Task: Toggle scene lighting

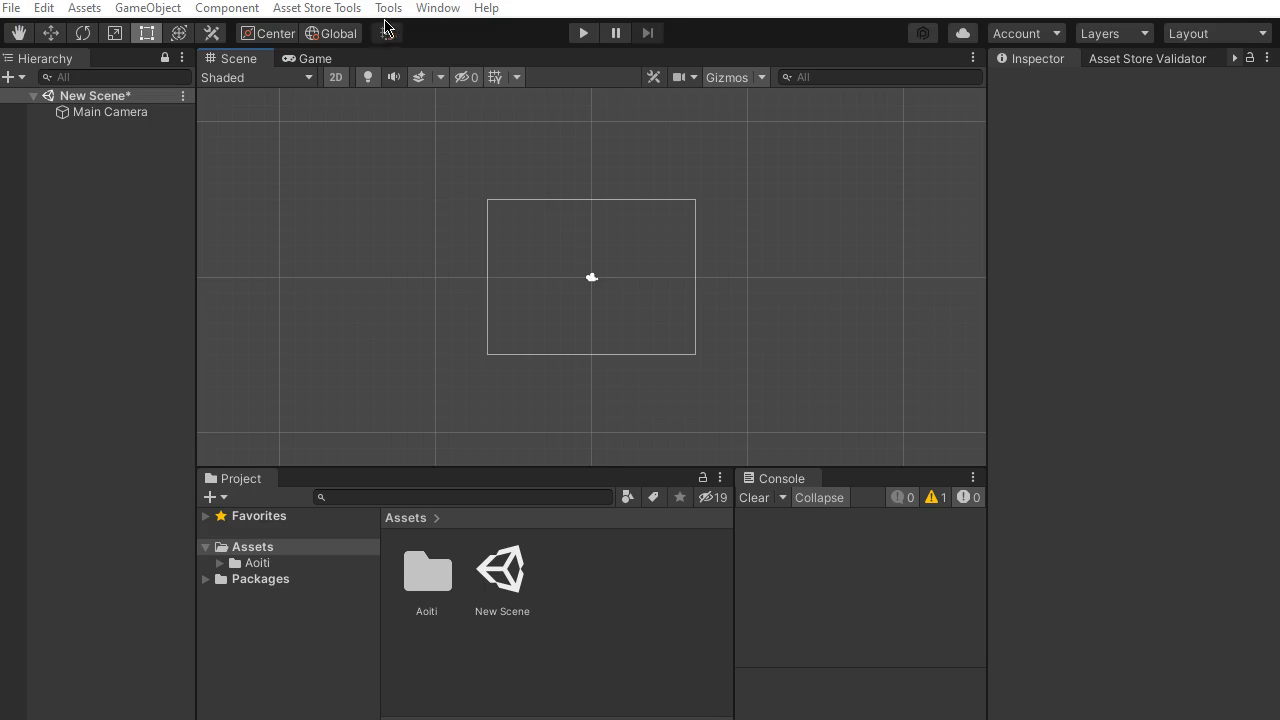Action: (367, 77)
